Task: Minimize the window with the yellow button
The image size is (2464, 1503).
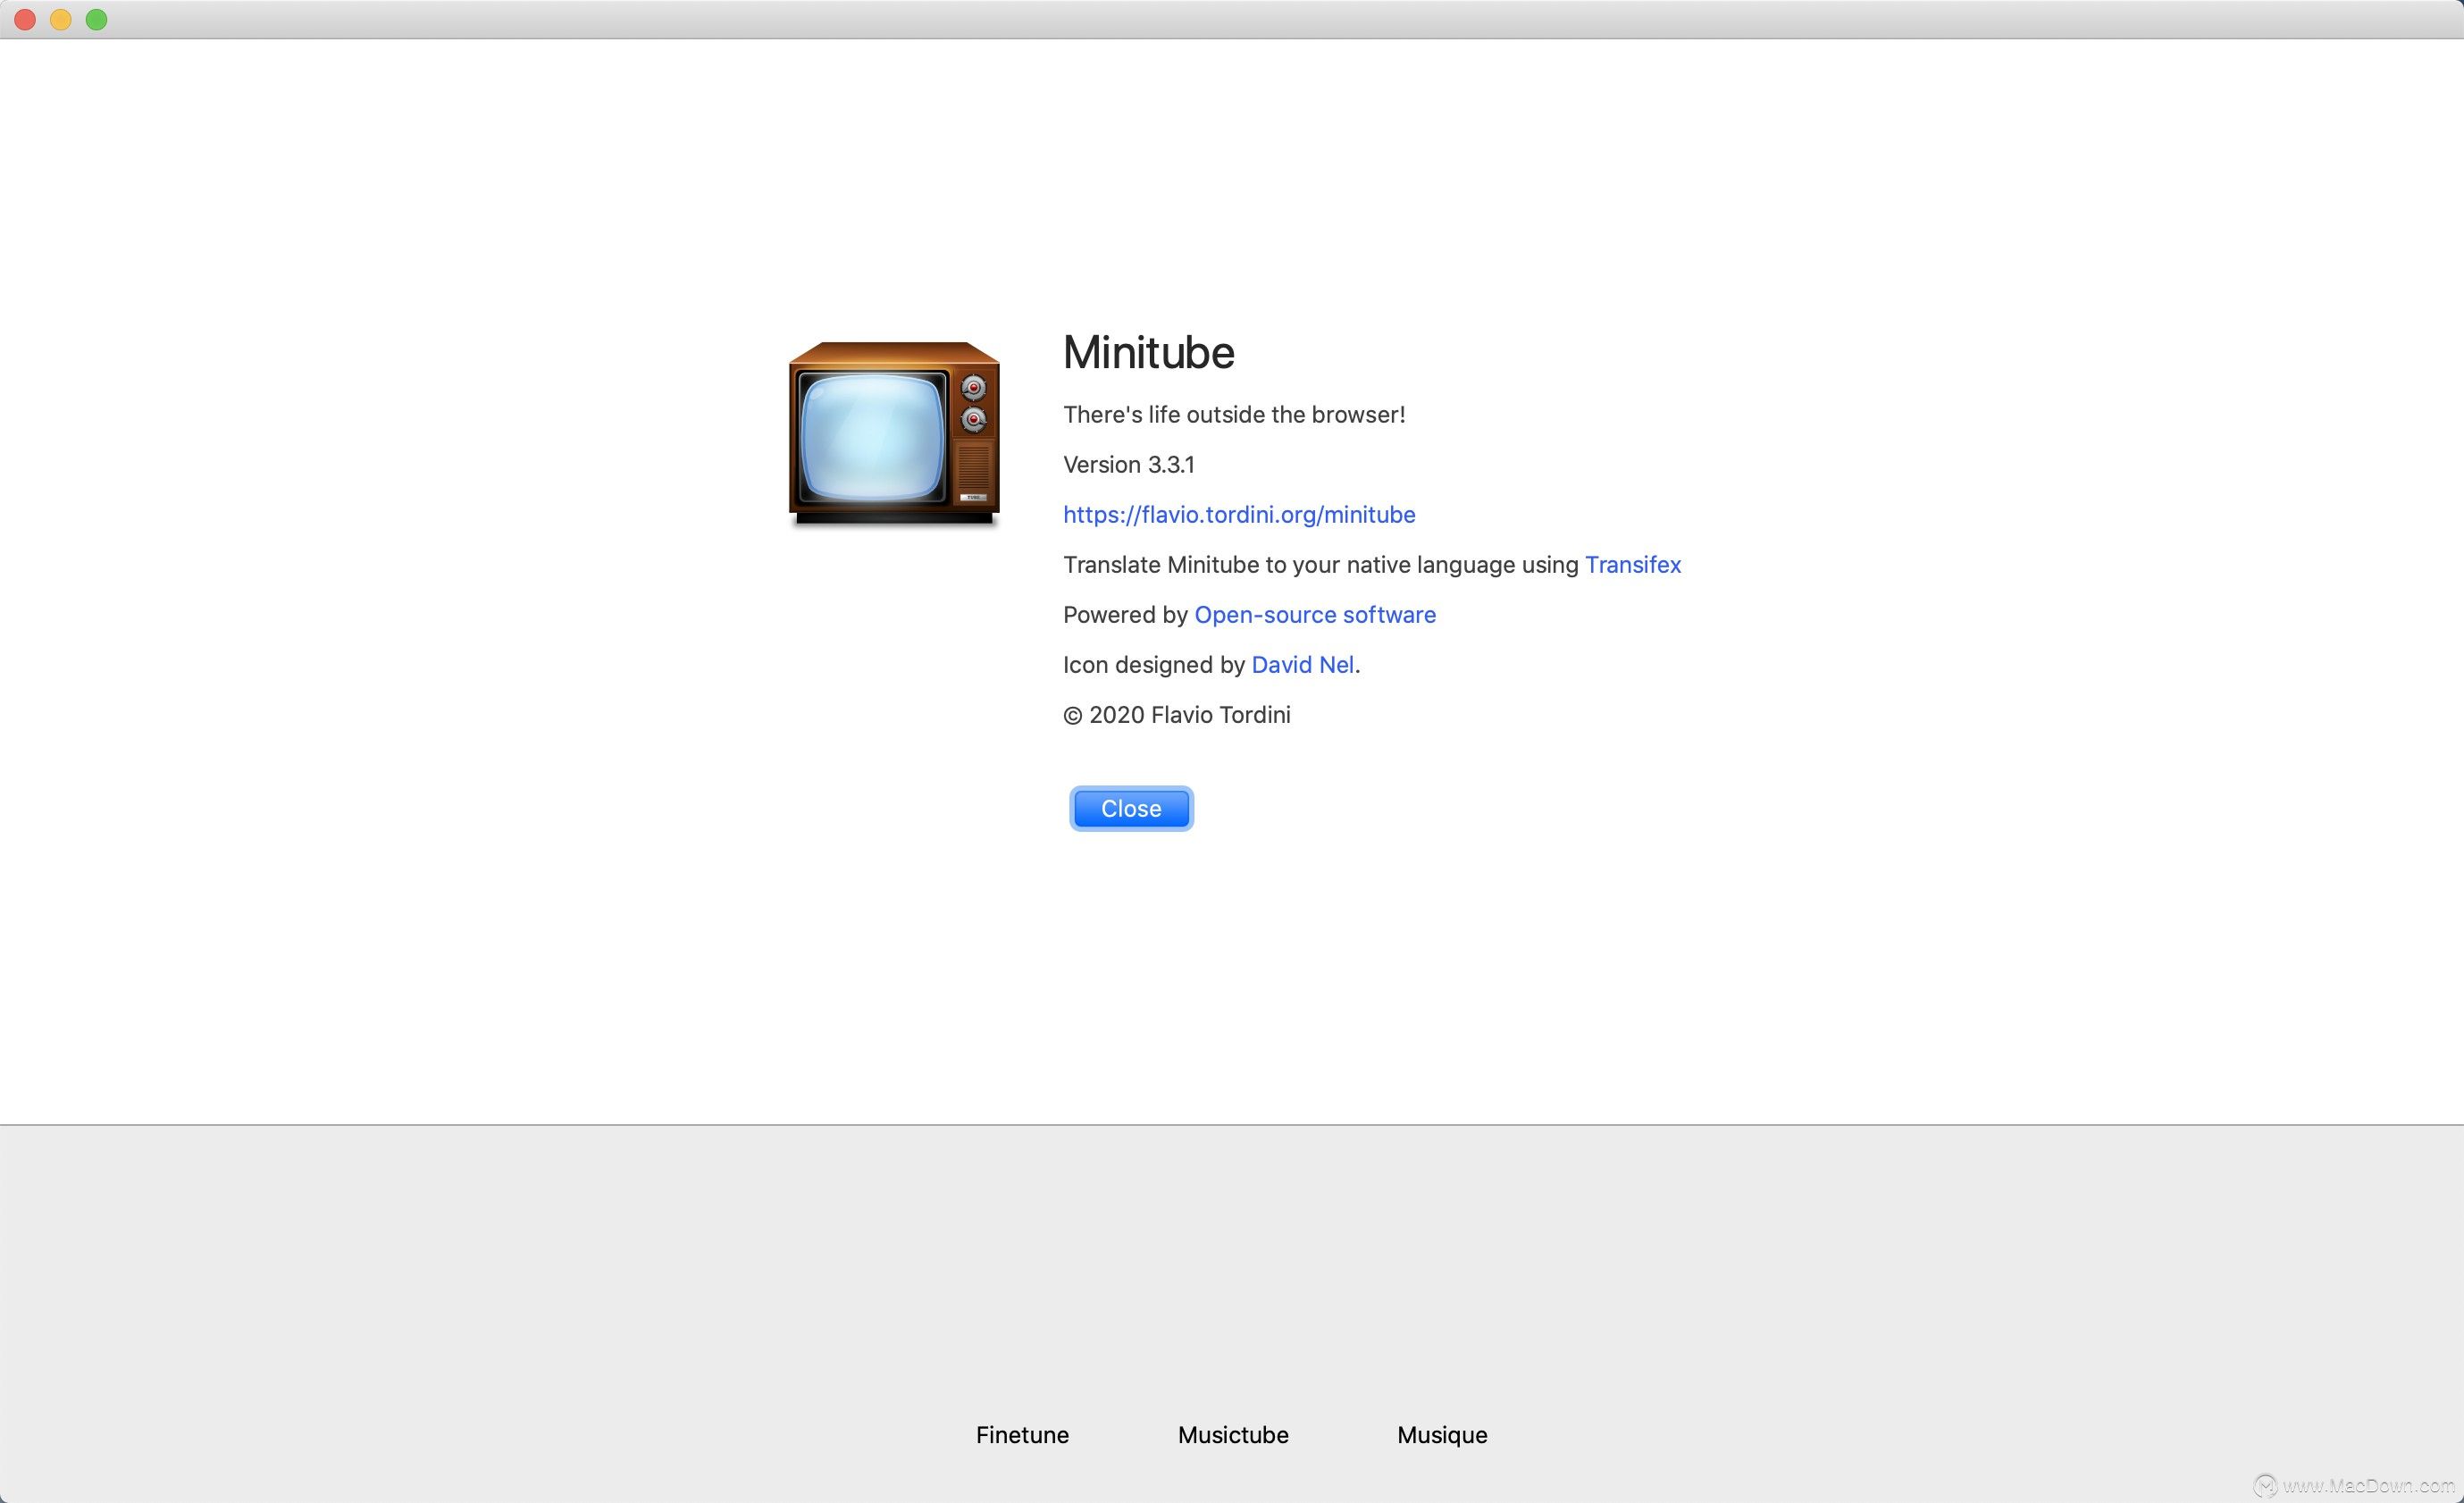Action: point(60,19)
